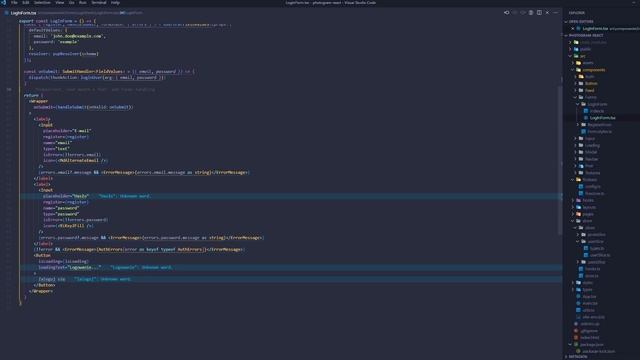Open the editor More Actions menu
Image resolution: width=640 pixels, height=360 pixels.
[556, 13]
